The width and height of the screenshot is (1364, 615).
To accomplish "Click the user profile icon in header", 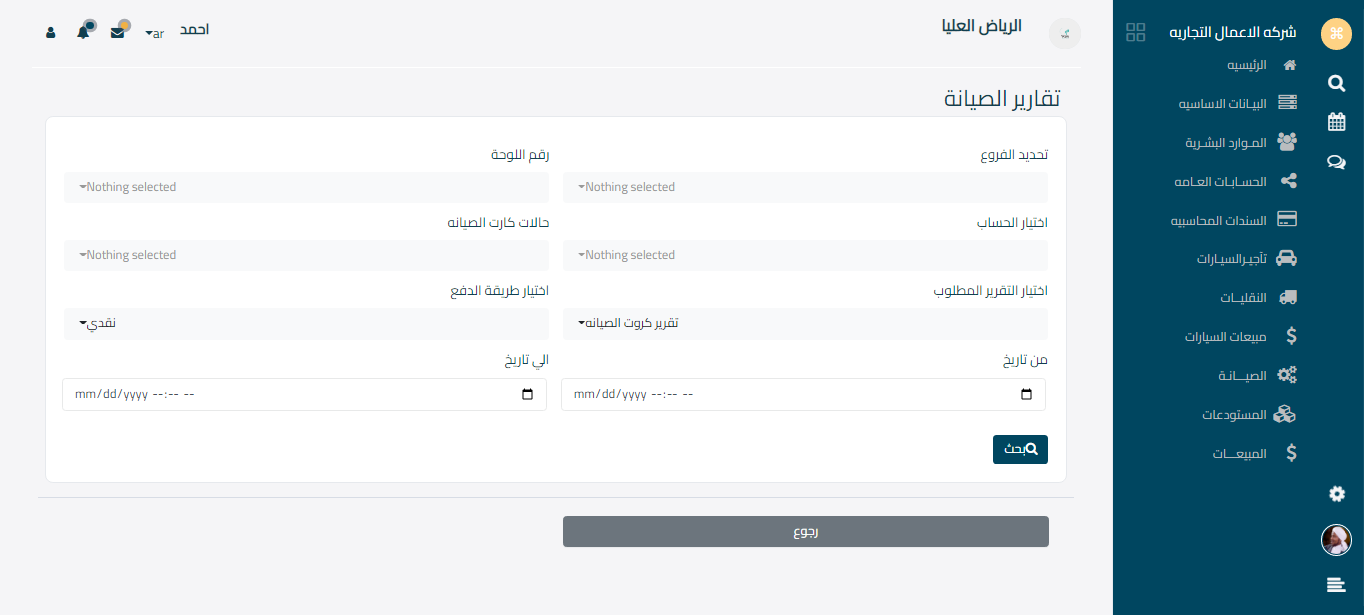I will (51, 32).
